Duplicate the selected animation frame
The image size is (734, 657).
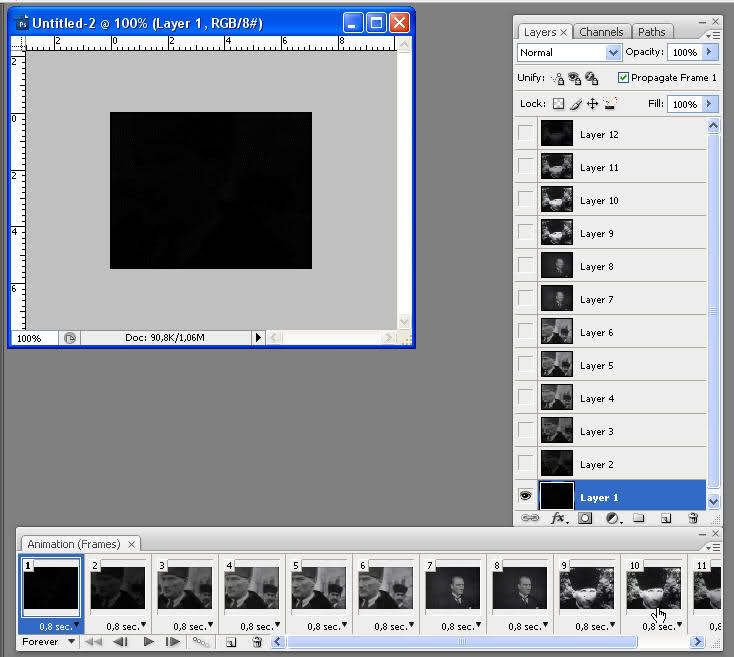[230, 642]
